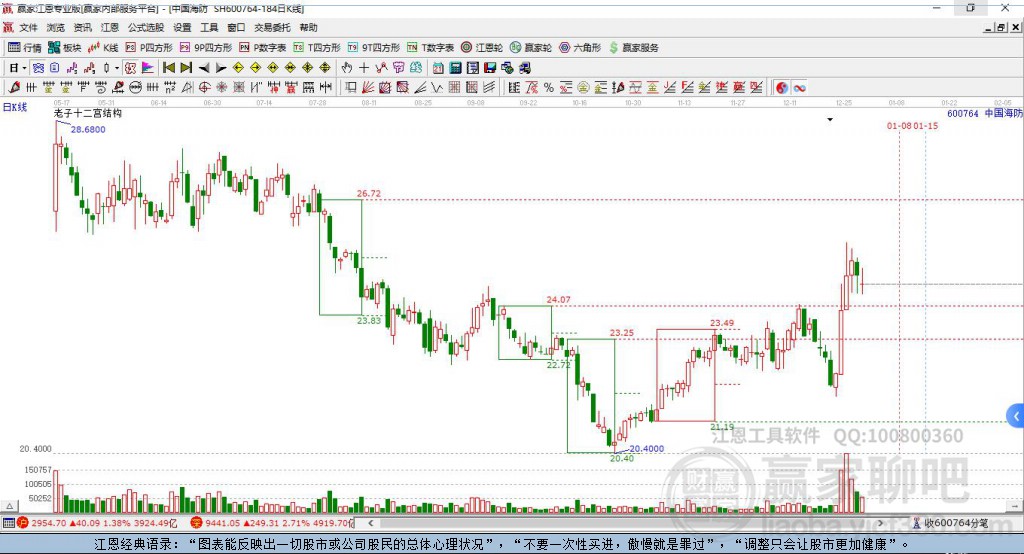Open the 板块 sector view
The width and height of the screenshot is (1024, 554).
[x=65, y=48]
